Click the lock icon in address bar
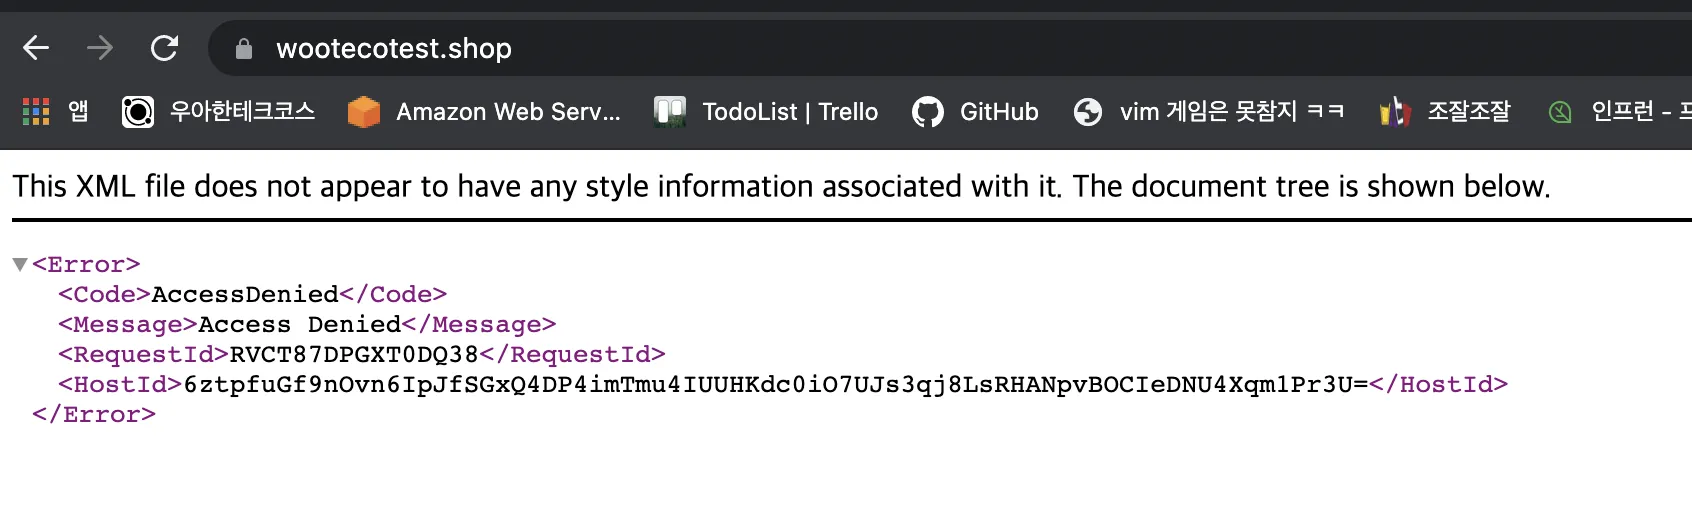1692x512 pixels. pos(243,49)
